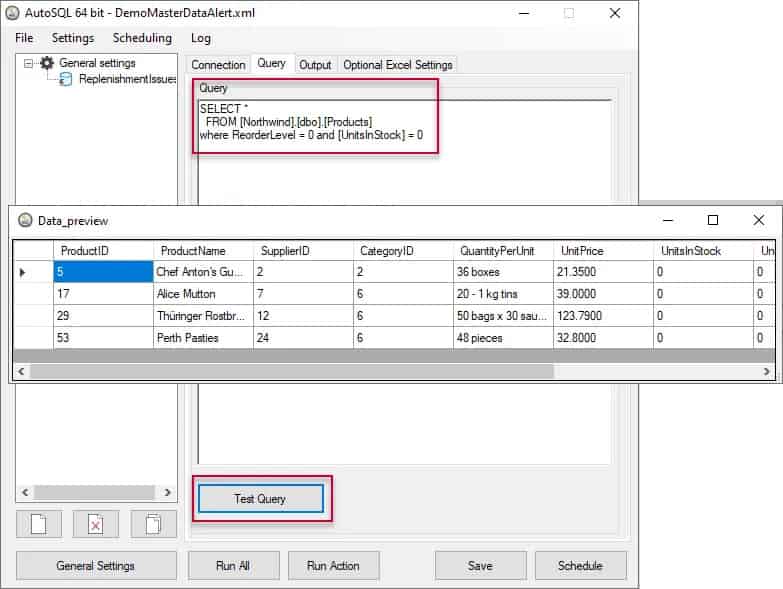
Task: Click the Data_preview window icon
Action: point(23,220)
